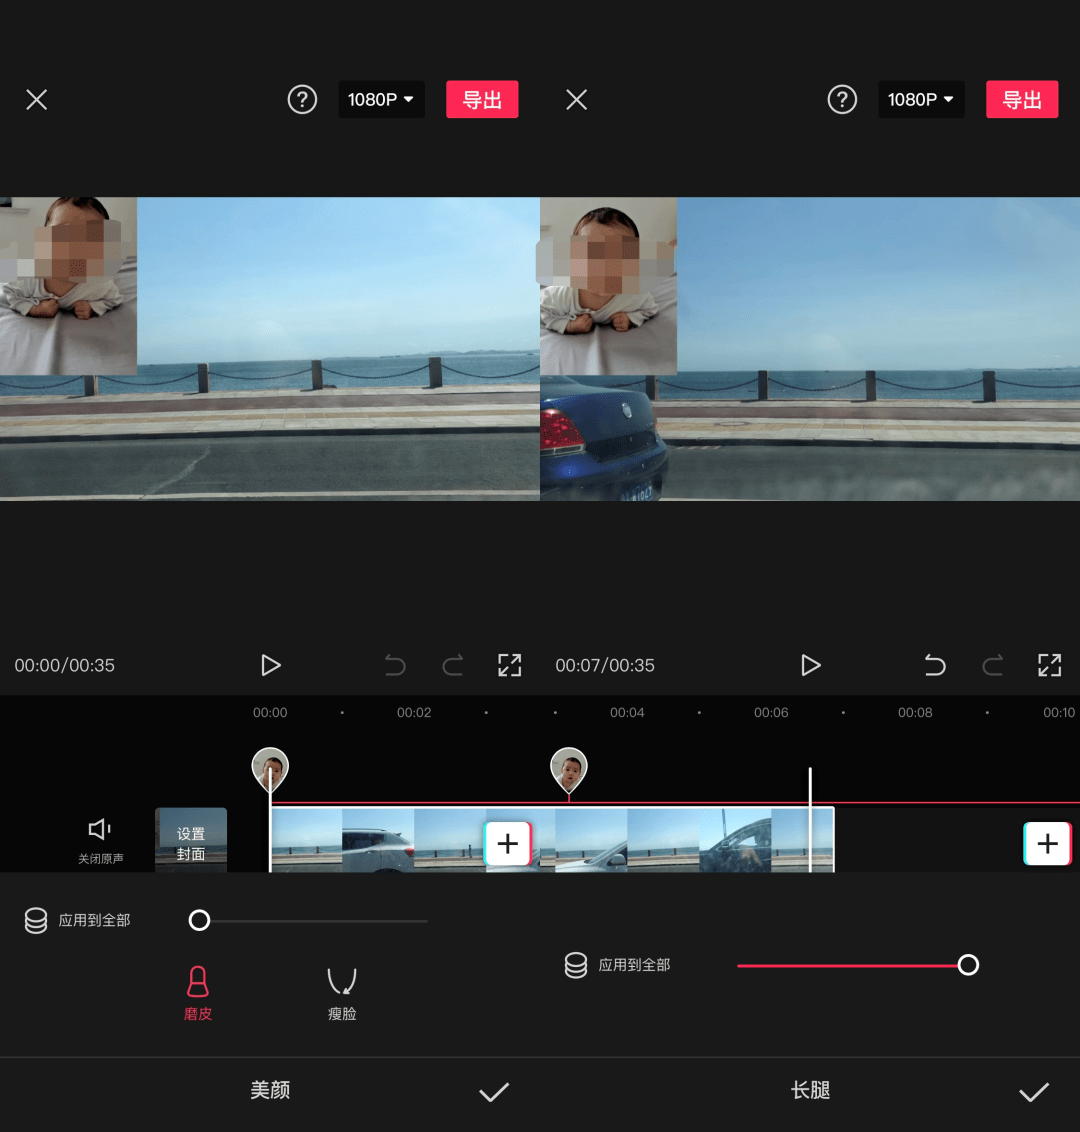Mute original sound via 关闭原声
Viewport: 1080px width, 1132px height.
tap(100, 840)
